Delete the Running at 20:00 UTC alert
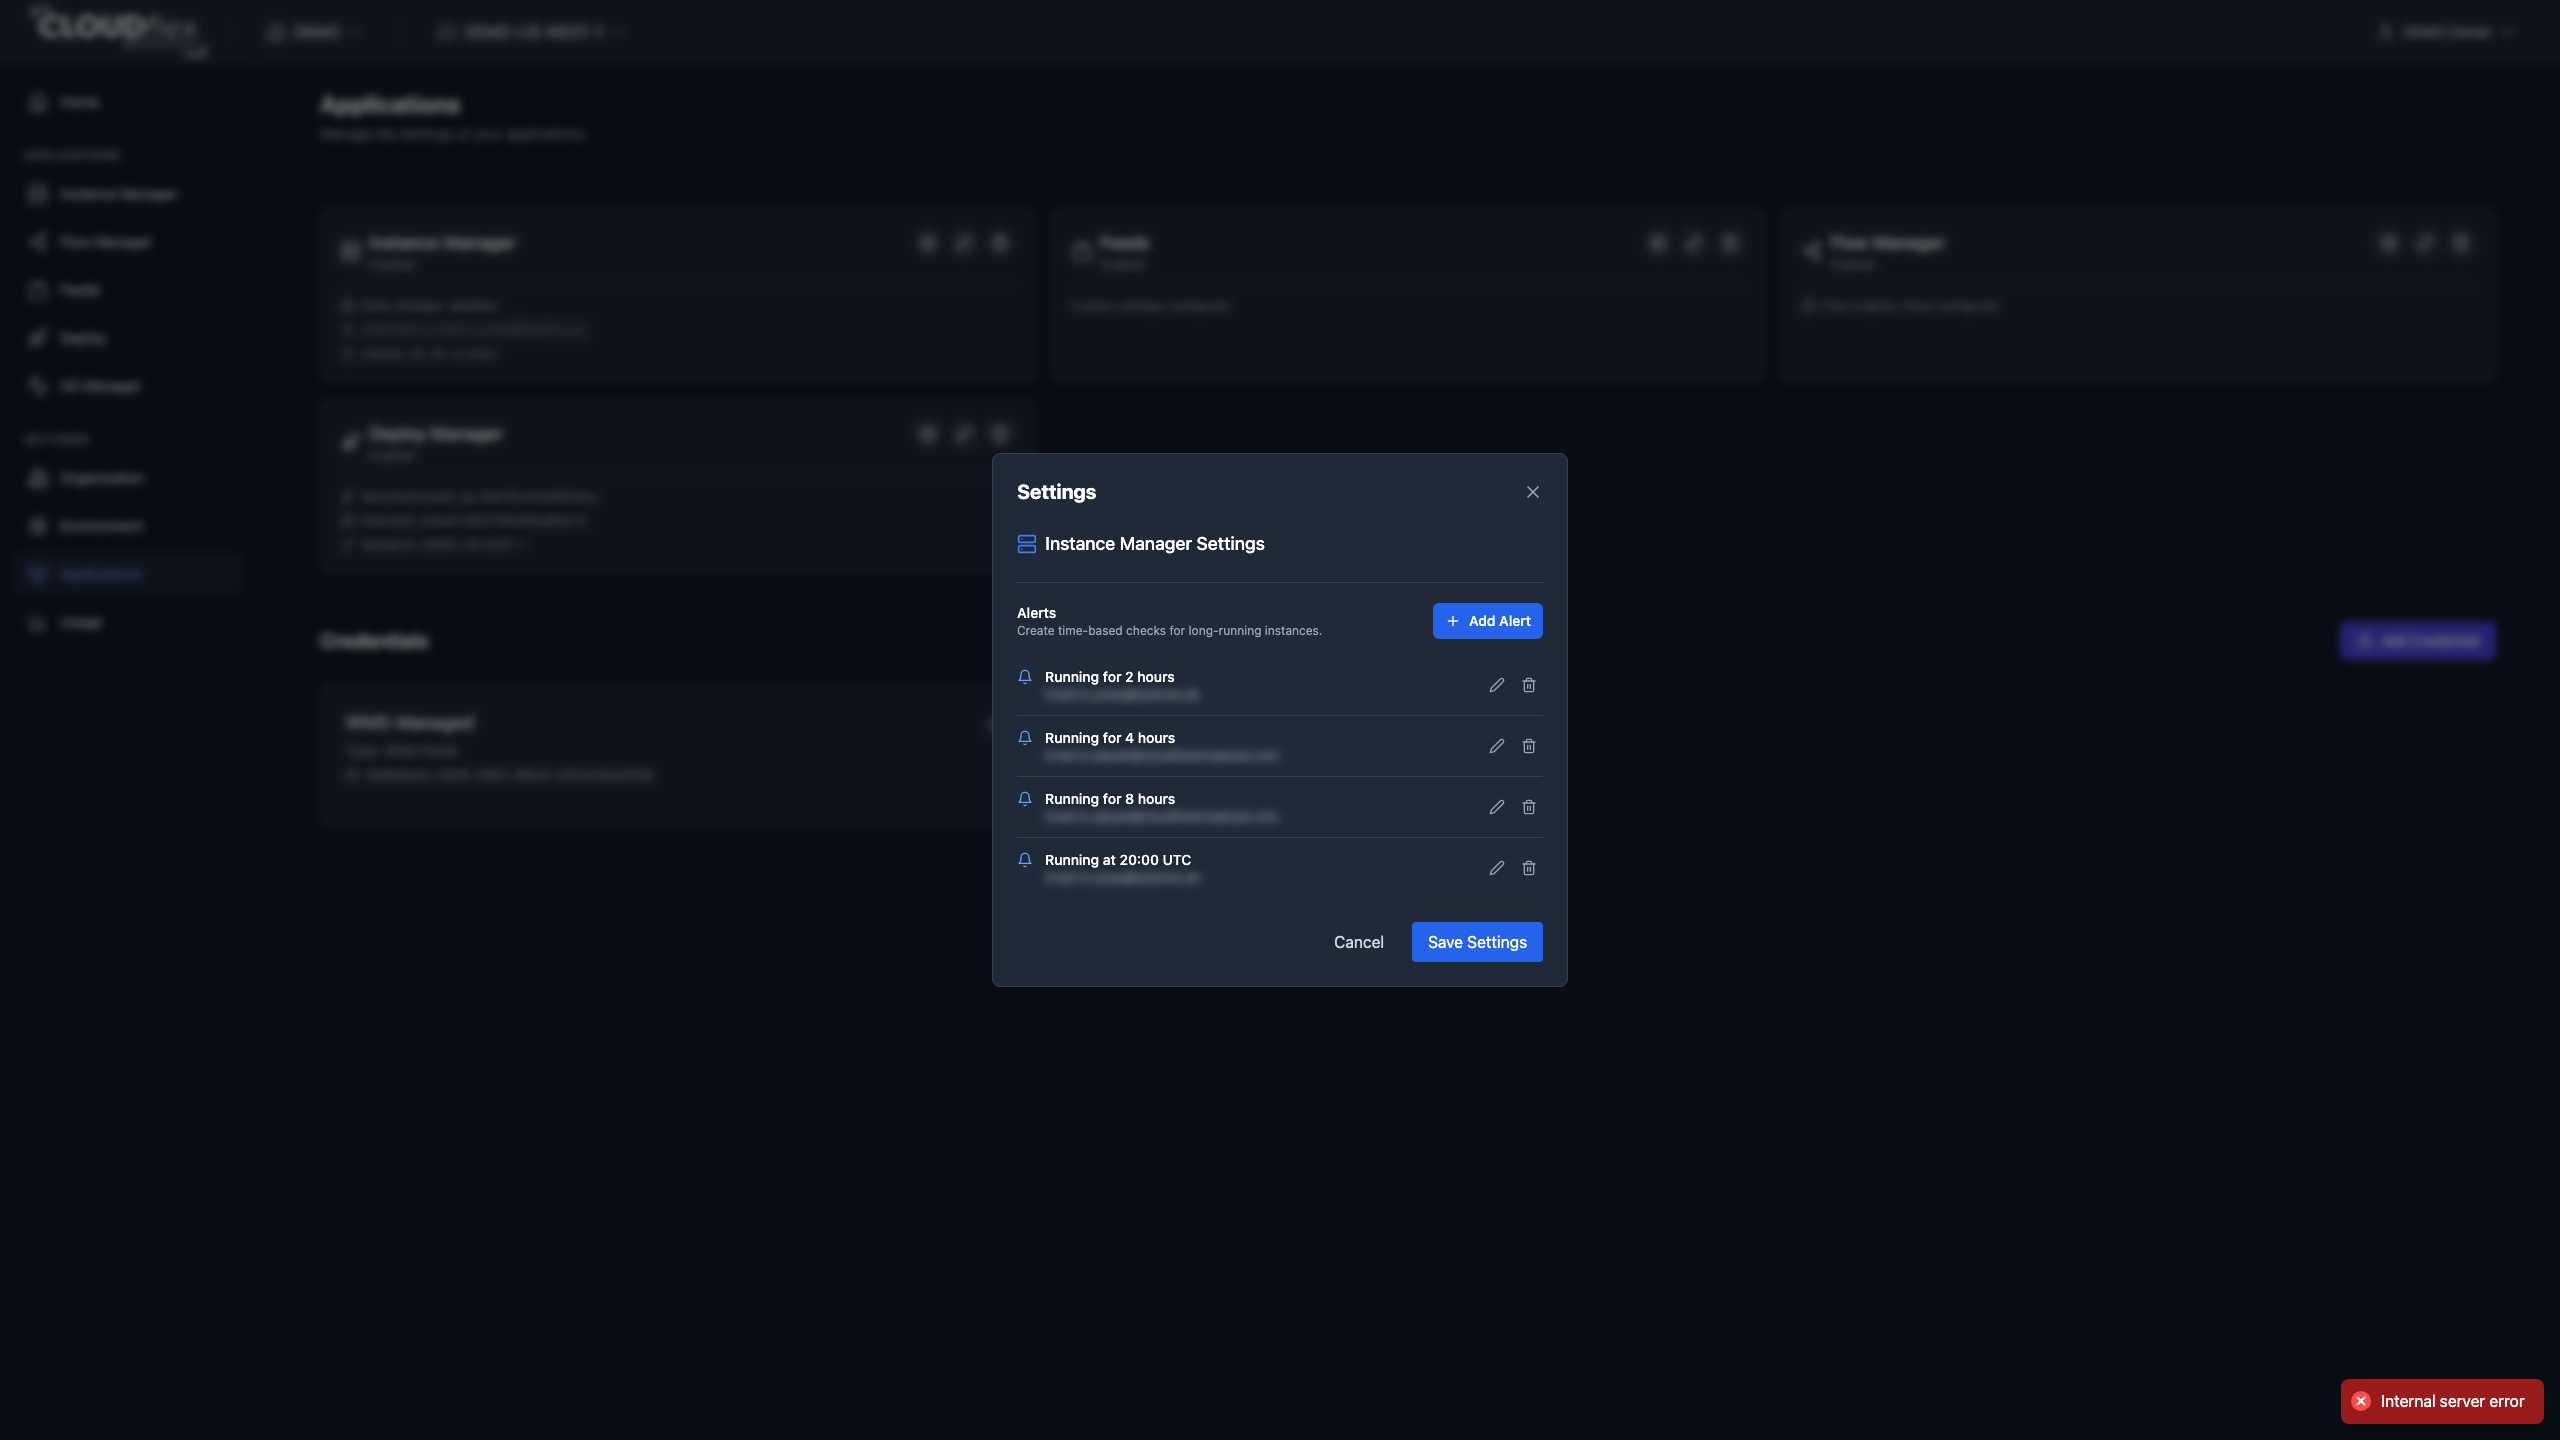The image size is (2560, 1440). 1529,868
